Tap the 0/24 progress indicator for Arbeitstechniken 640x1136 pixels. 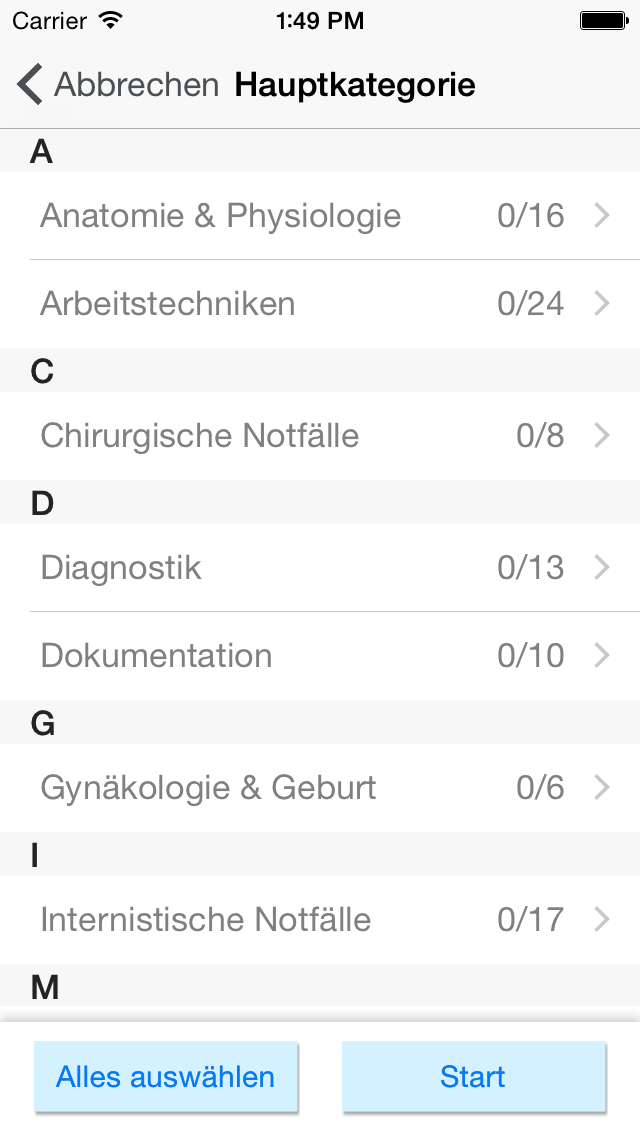coord(532,303)
